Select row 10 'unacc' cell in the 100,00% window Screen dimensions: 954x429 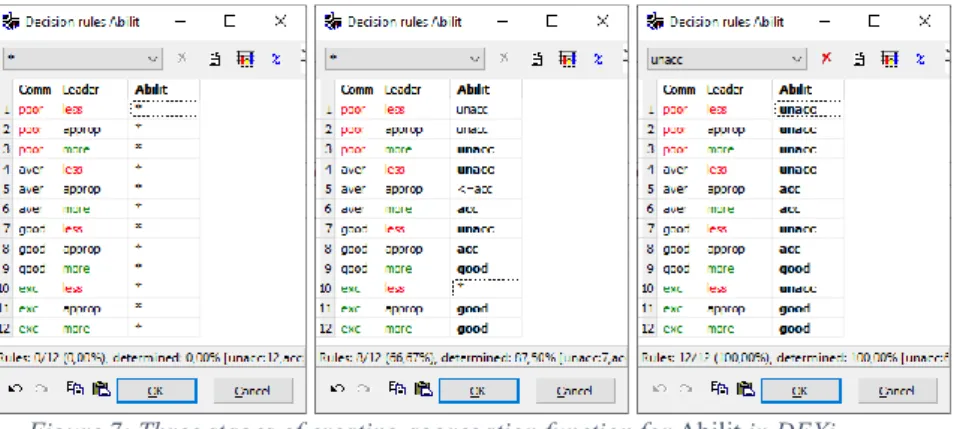point(809,288)
